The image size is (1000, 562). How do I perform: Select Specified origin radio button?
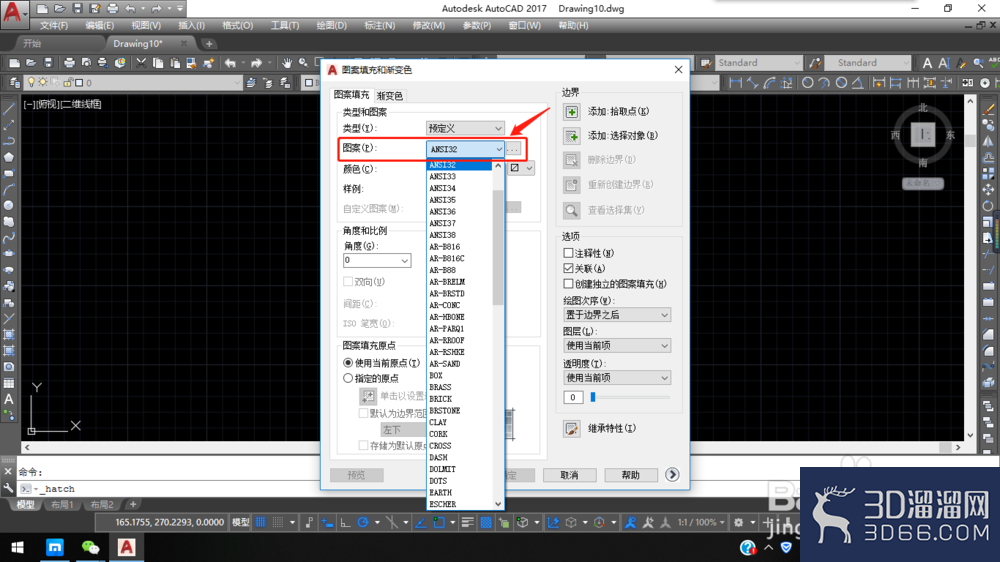(348, 378)
